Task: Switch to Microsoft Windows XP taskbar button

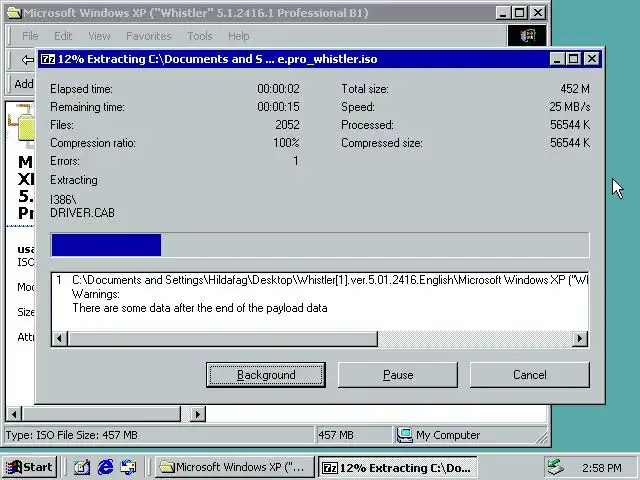Action: pos(235,467)
